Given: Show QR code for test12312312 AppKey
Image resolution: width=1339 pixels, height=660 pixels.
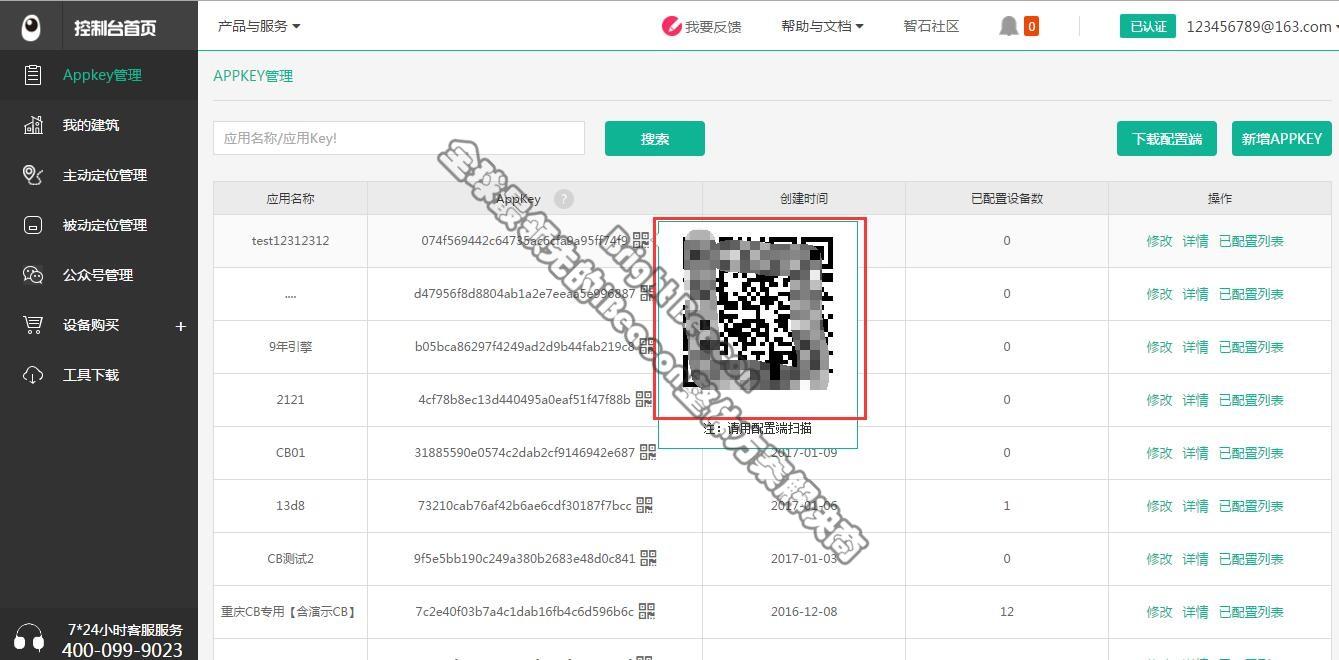Looking at the screenshot, I should pos(641,240).
